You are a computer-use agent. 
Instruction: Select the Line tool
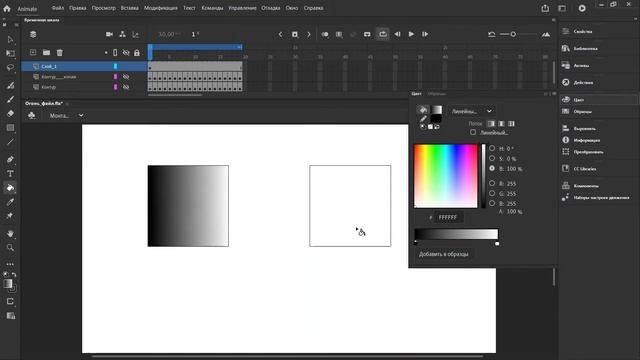pos(10,142)
